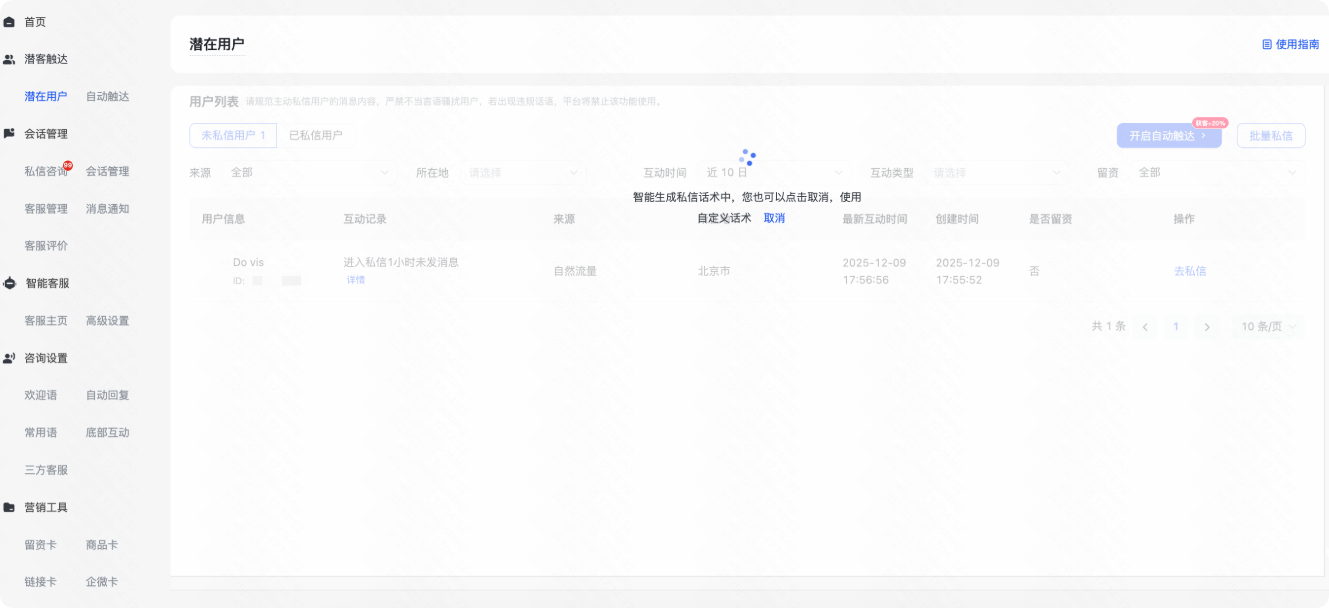The height and width of the screenshot is (608, 1329).
Task: Go to next page arrow
Action: [x=1207, y=327]
